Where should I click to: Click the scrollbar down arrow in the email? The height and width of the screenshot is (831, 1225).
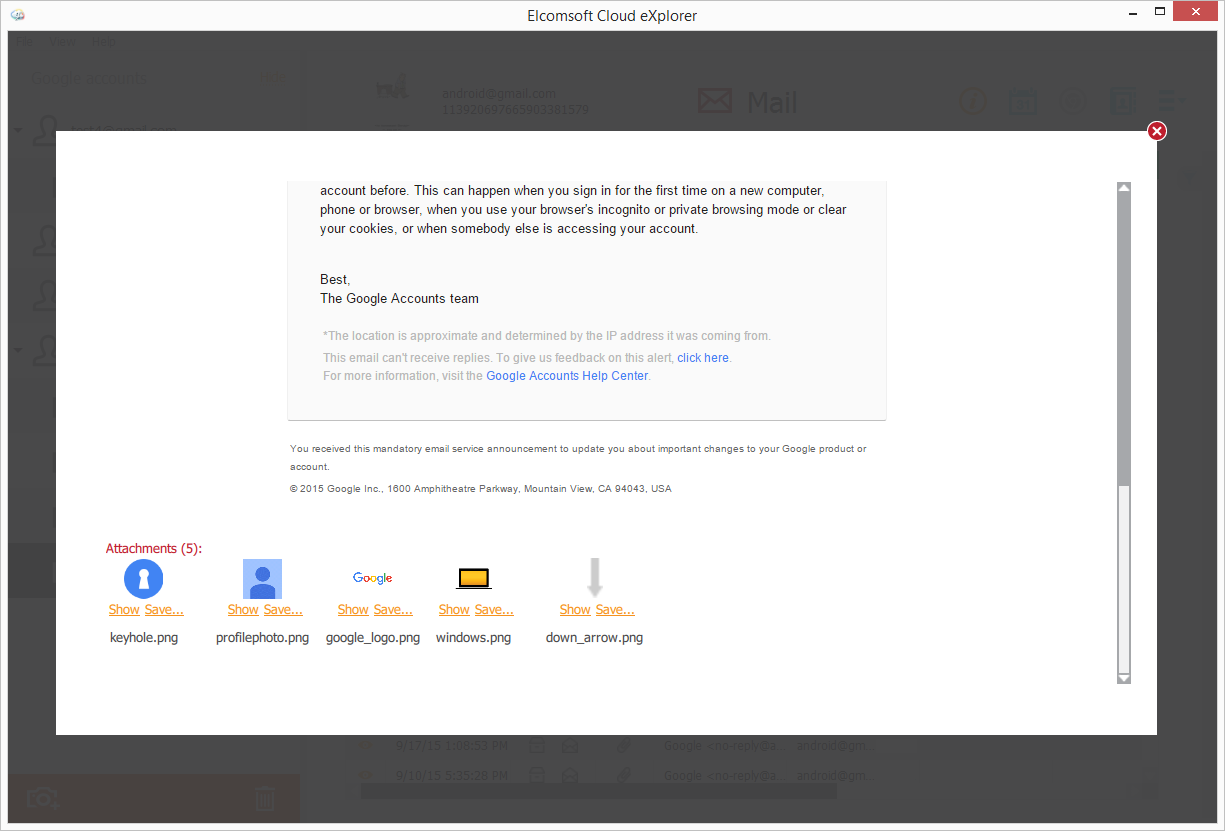(x=1123, y=677)
